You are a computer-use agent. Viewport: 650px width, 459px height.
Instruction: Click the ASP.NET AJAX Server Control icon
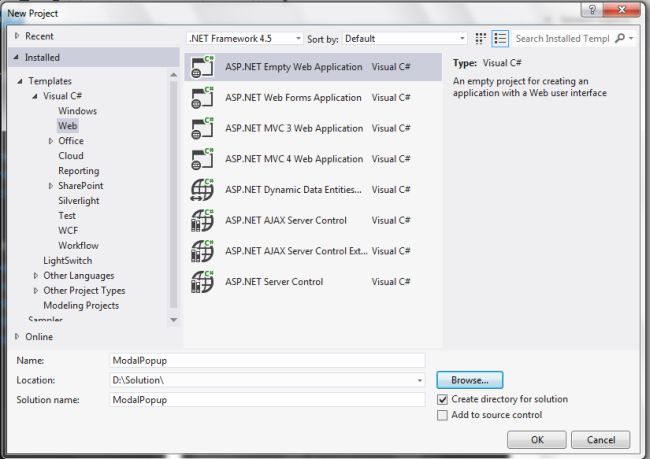pos(202,220)
